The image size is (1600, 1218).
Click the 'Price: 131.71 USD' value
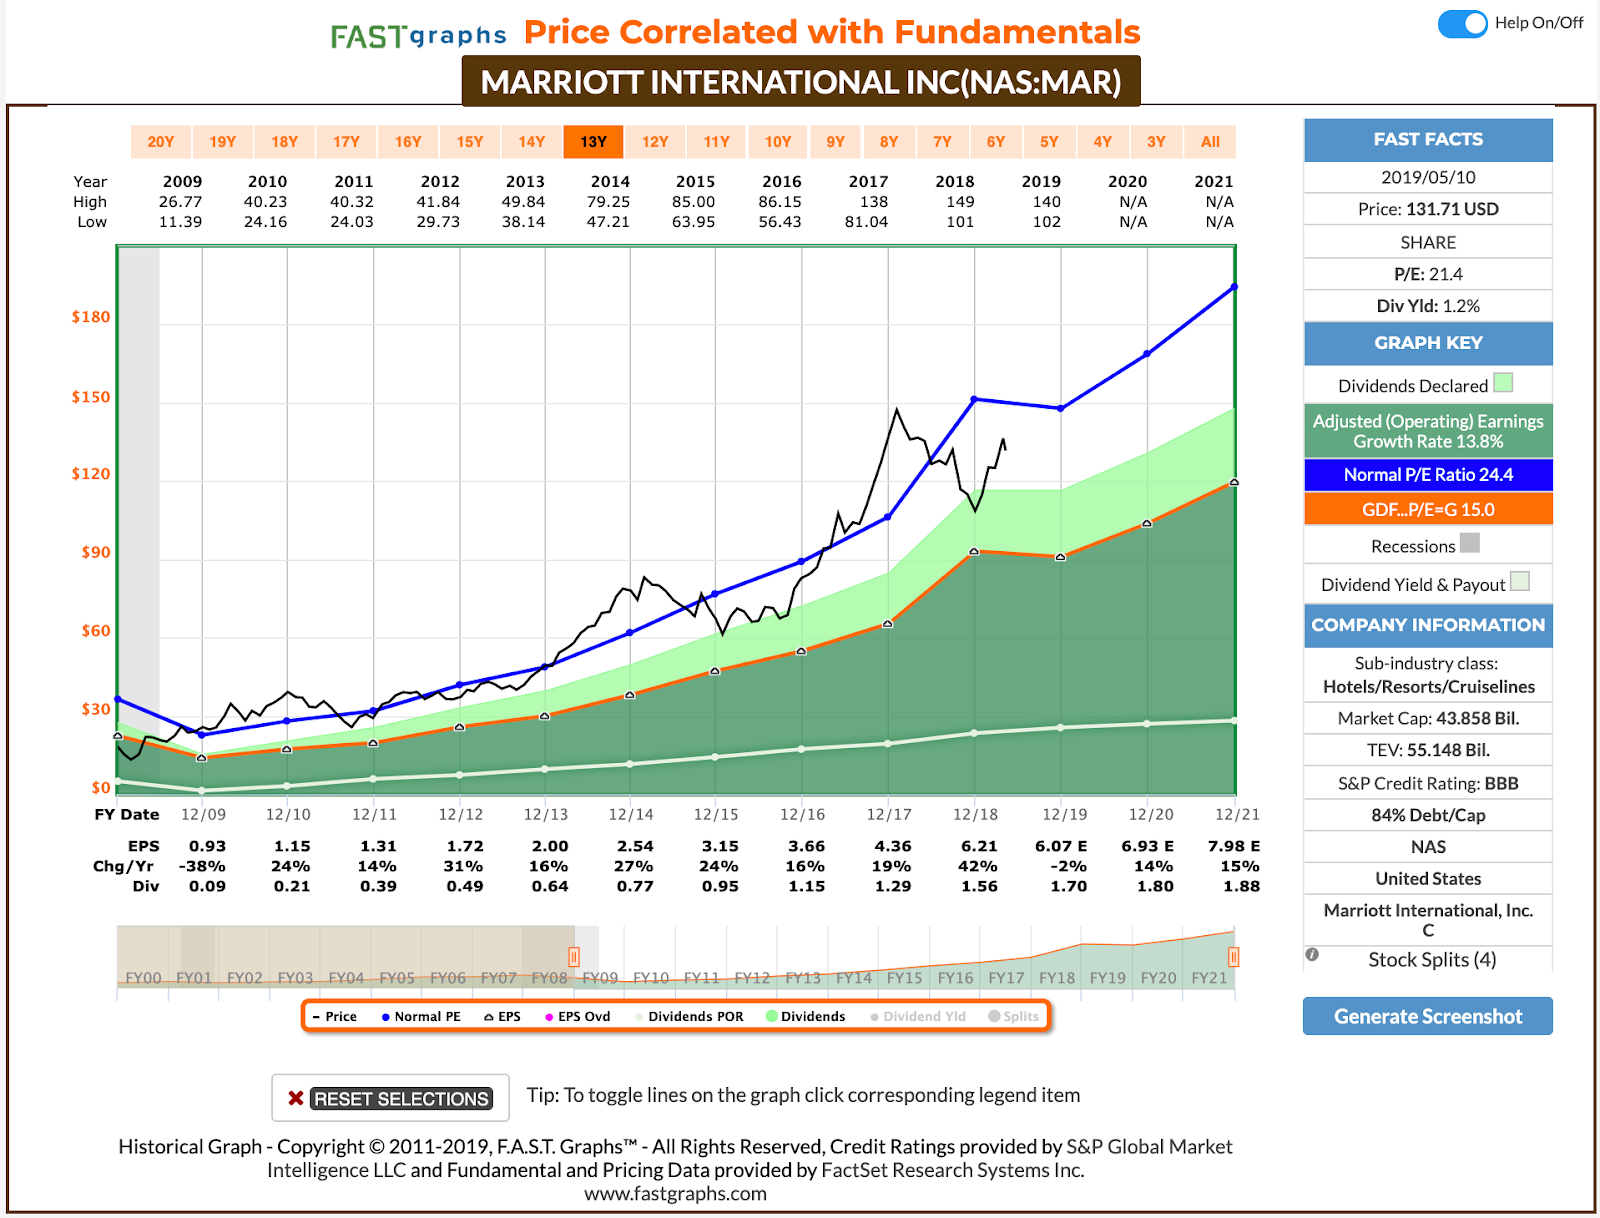tap(1428, 209)
